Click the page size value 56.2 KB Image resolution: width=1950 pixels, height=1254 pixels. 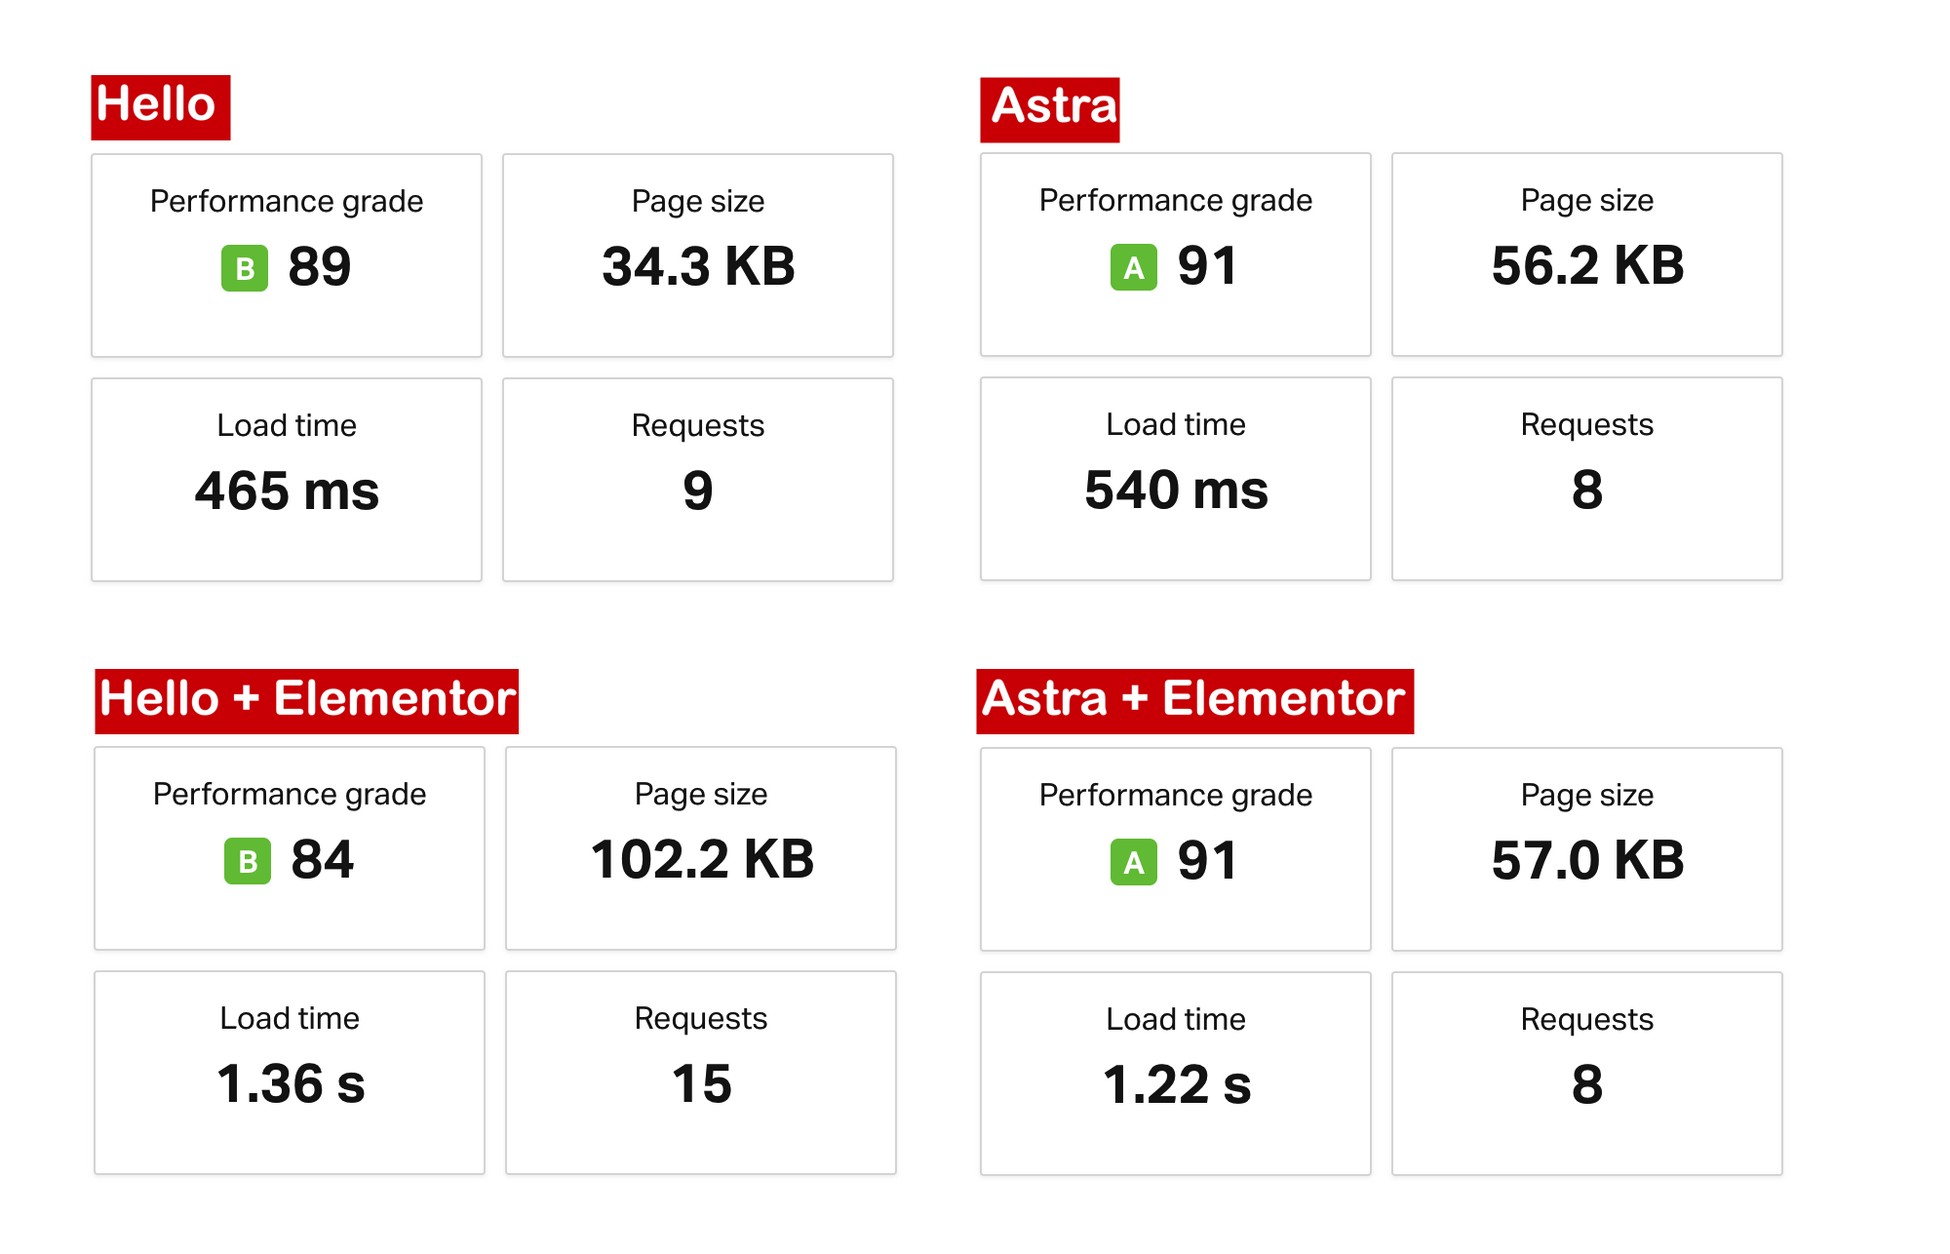(1587, 266)
